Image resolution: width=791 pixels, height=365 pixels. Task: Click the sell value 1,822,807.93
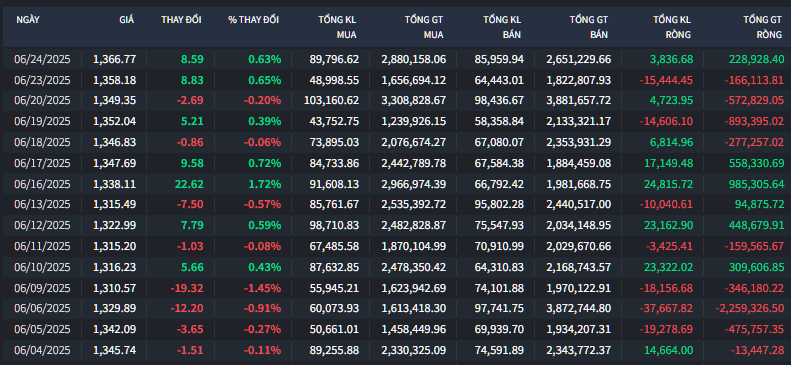tap(579, 80)
